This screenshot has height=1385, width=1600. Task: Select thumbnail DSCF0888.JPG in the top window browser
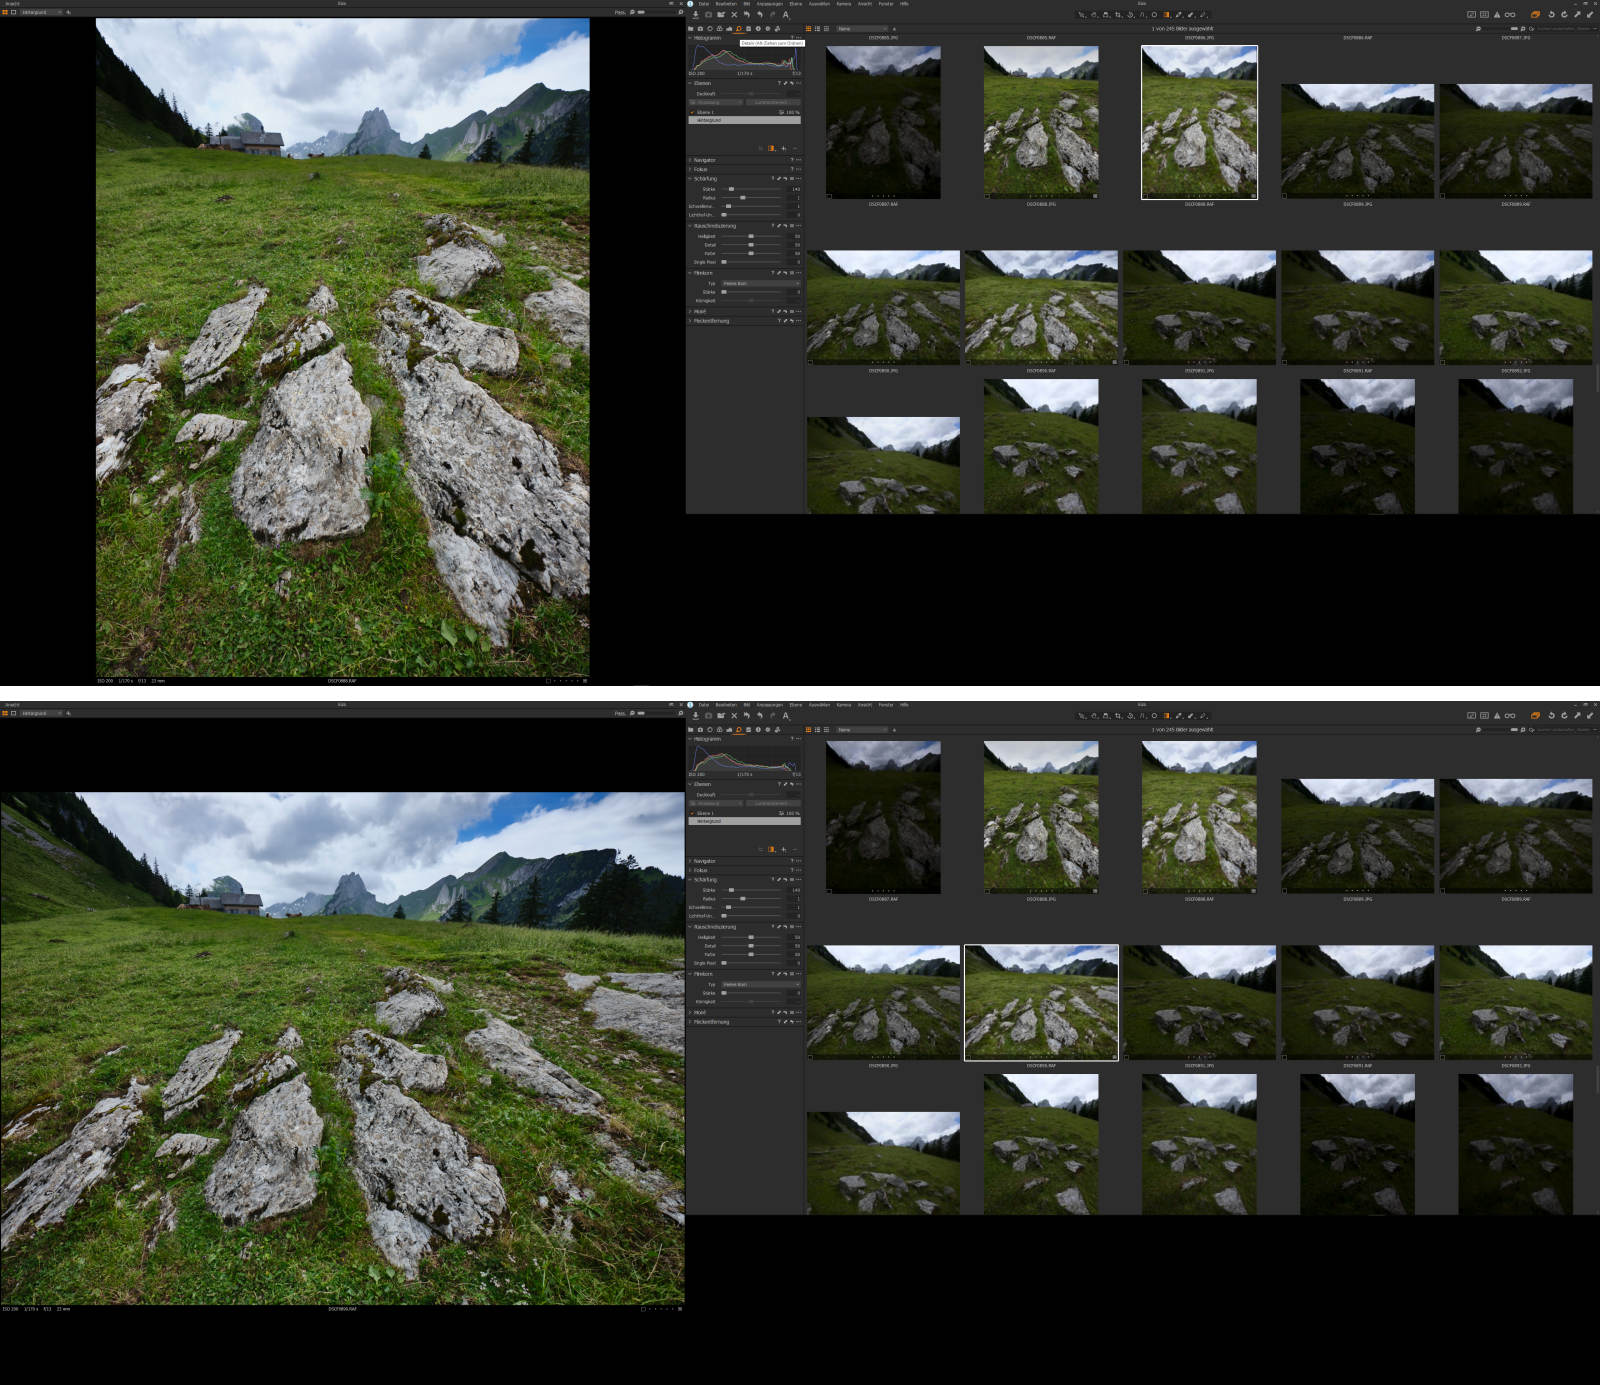coord(1041,120)
